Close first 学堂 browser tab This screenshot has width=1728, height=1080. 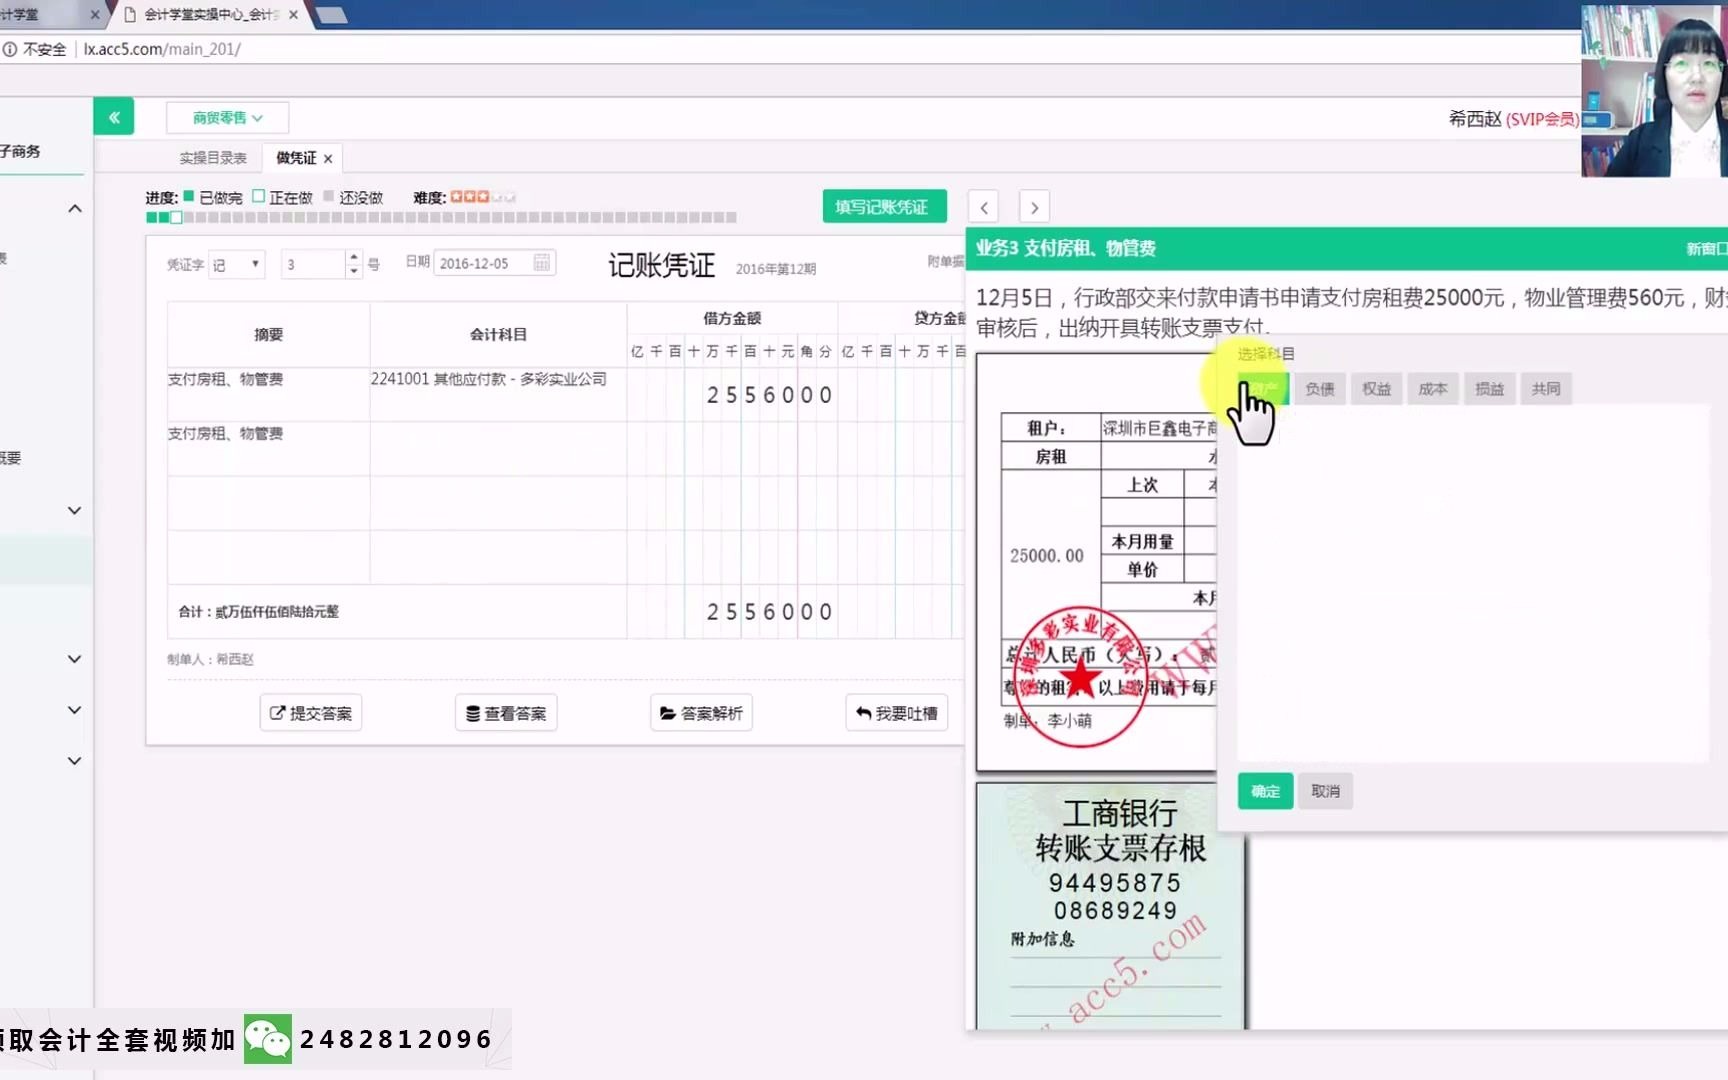pos(95,15)
